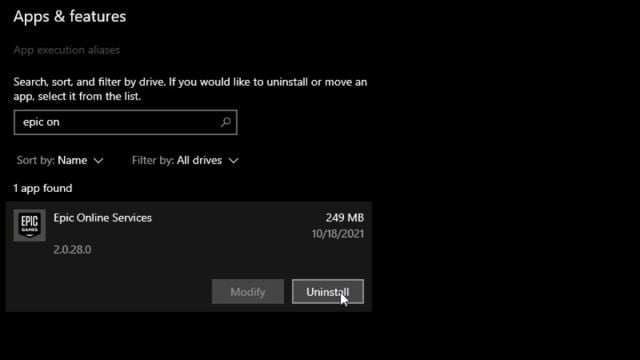Click the install date 10/18/2021
The image size is (640, 360).
pos(338,234)
